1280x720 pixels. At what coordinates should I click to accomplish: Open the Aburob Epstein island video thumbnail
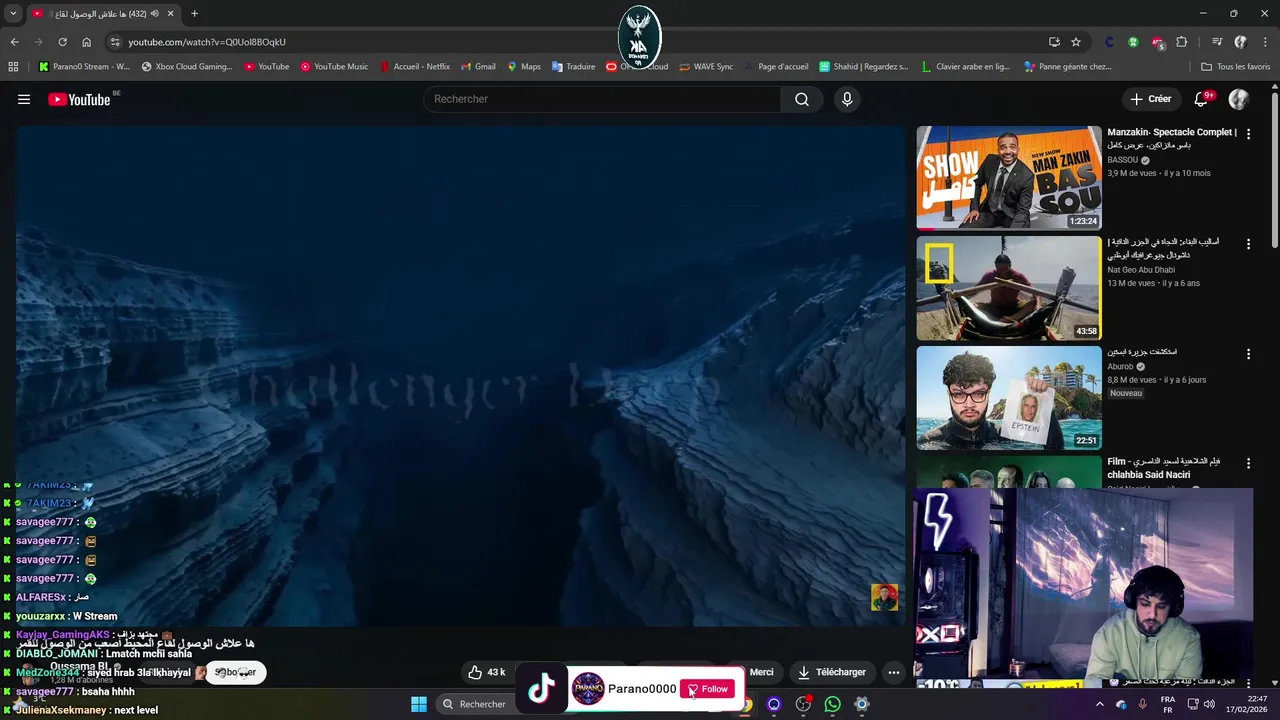tap(1009, 398)
